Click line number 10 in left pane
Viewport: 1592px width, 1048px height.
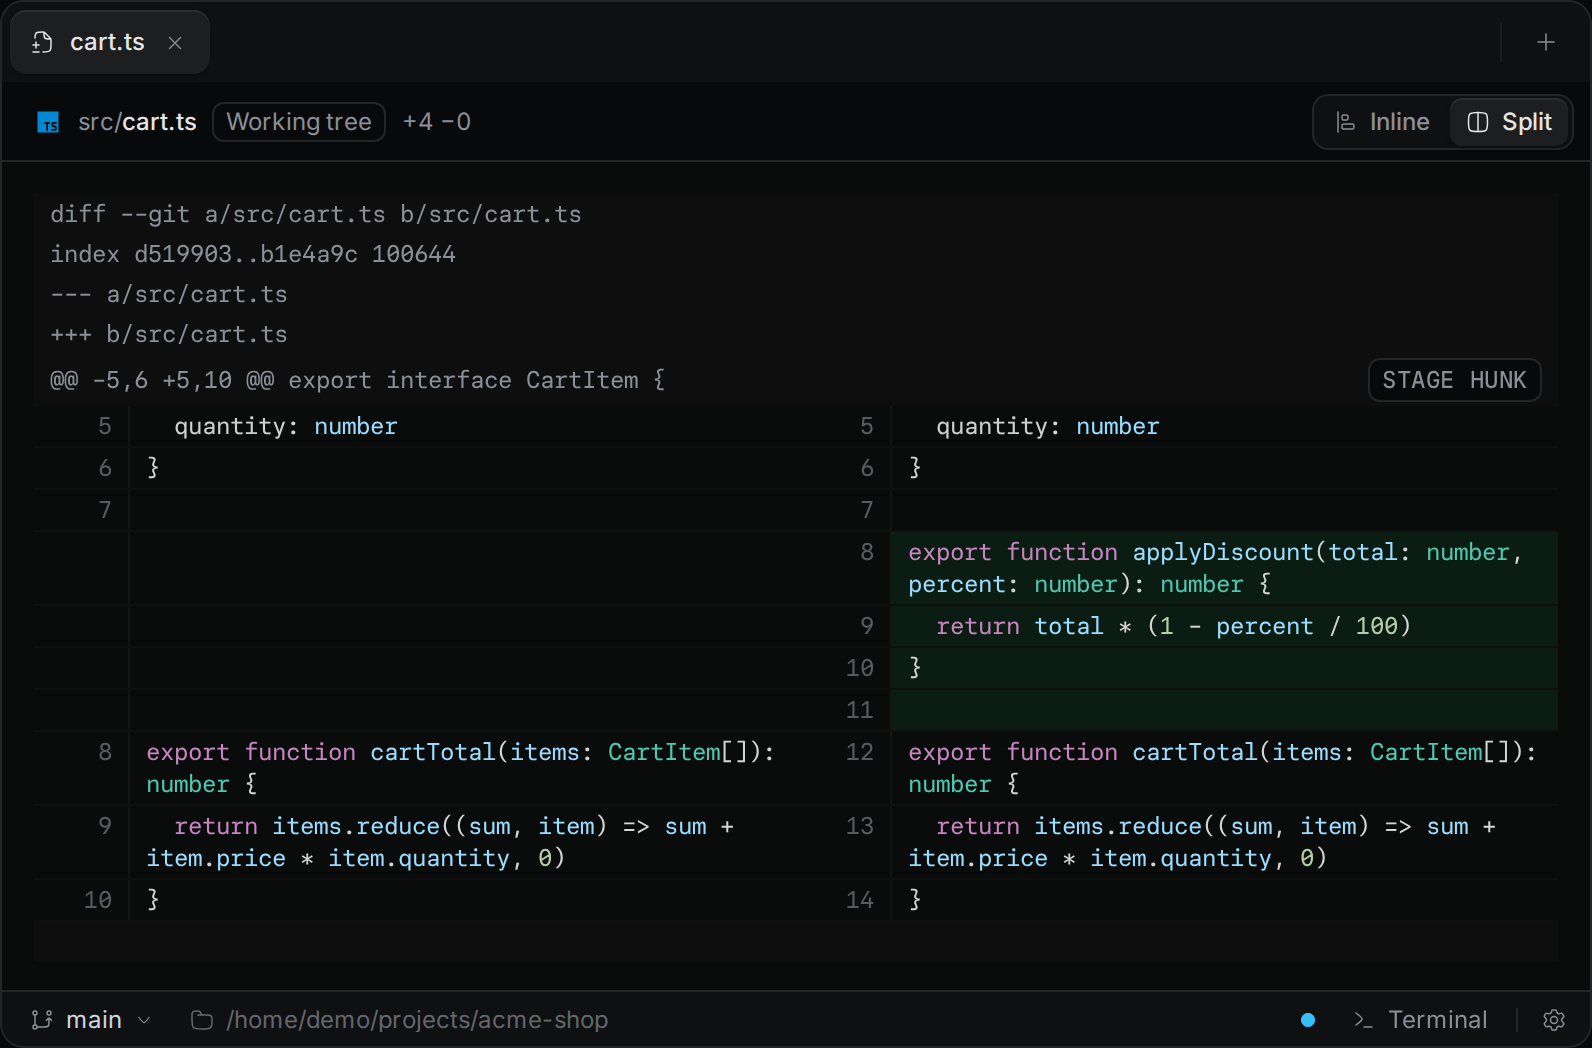coord(98,900)
